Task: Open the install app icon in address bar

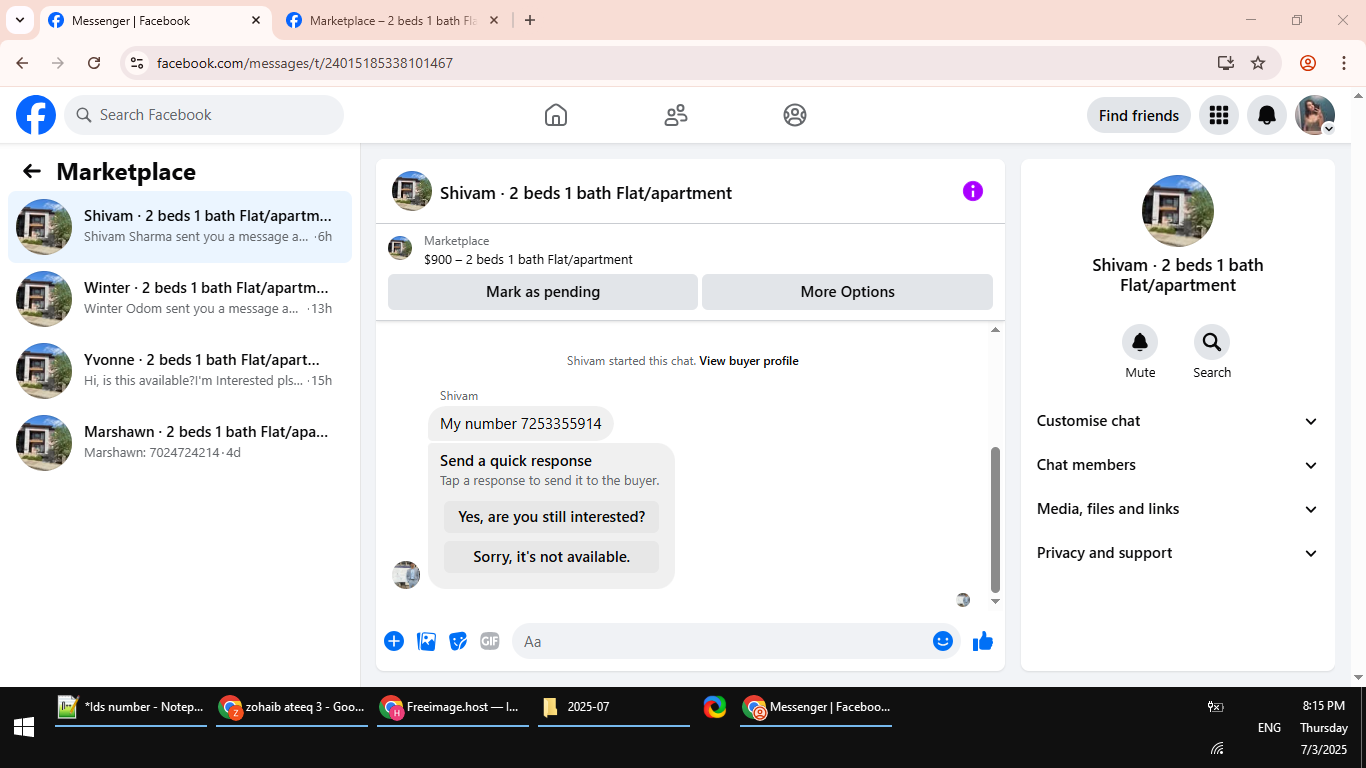Action: (x=1226, y=63)
